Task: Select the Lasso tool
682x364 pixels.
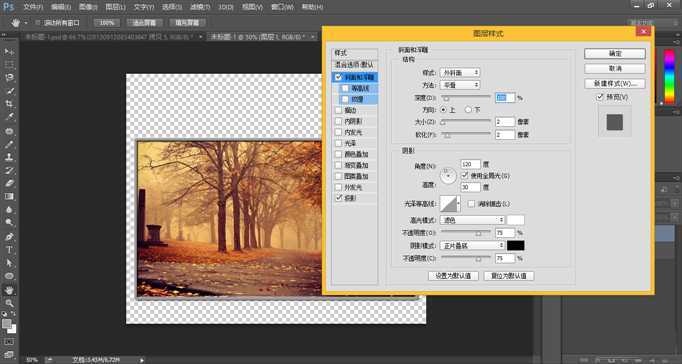Action: (9, 78)
